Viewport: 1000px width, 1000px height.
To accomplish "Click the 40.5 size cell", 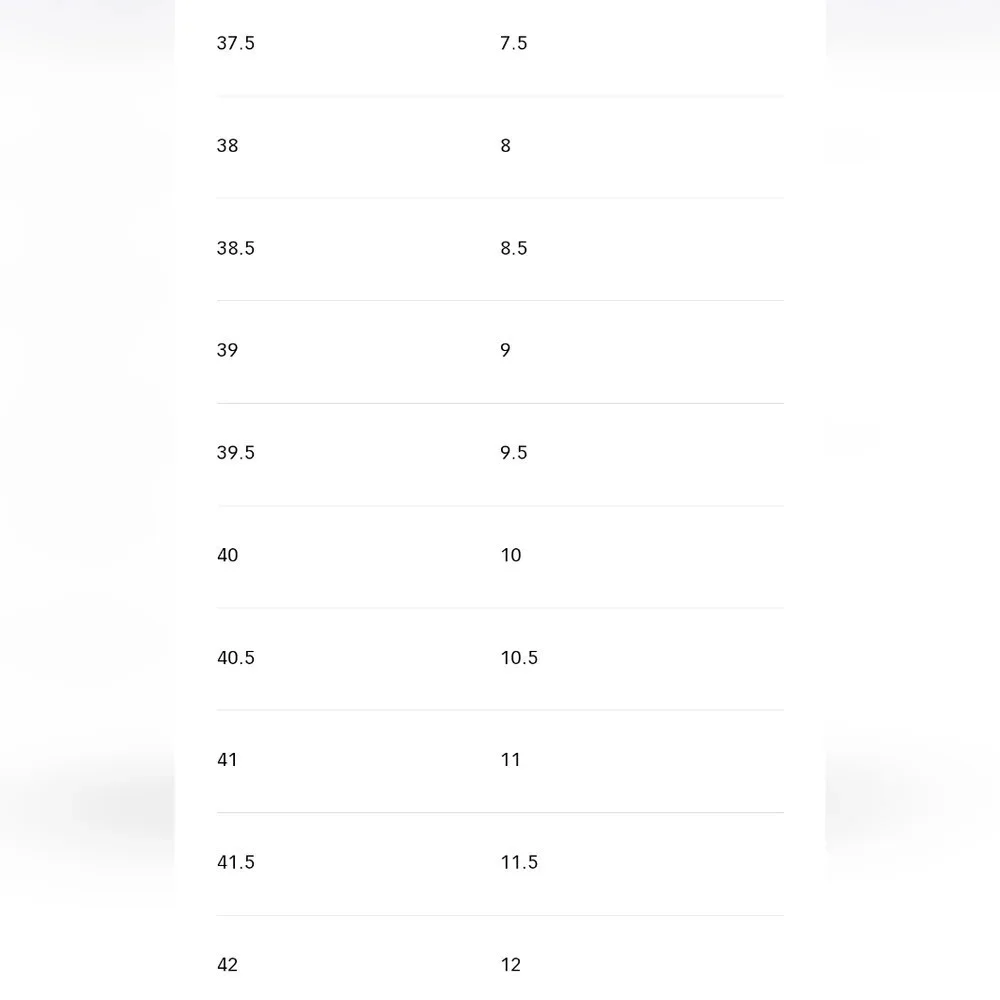I will [236, 657].
